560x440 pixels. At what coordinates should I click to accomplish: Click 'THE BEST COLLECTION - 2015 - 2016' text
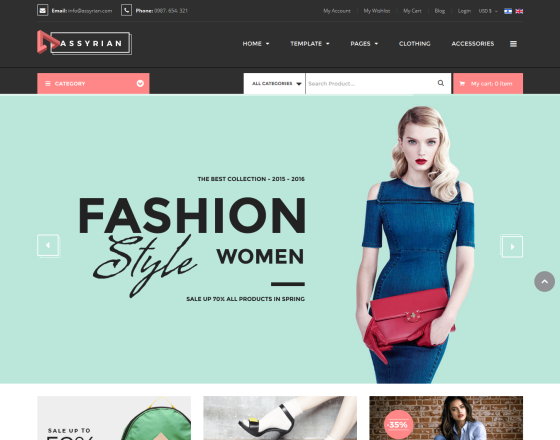point(251,179)
